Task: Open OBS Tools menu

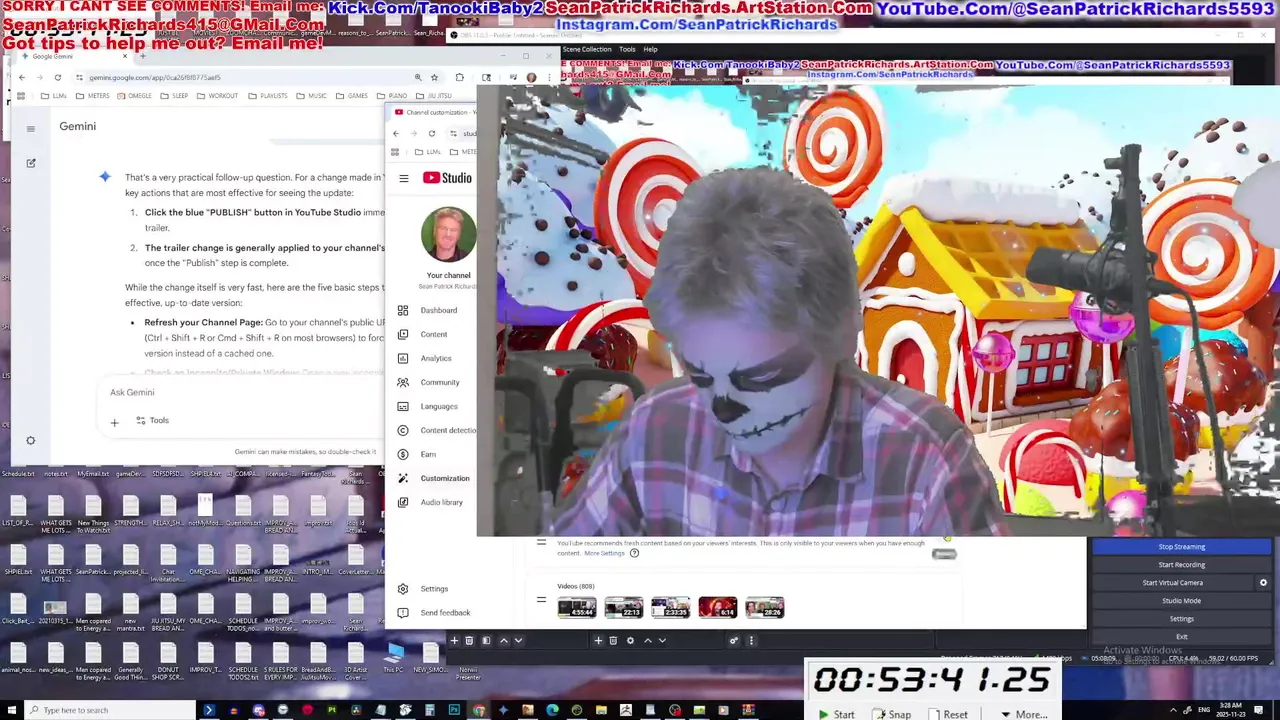Action: 627,49
